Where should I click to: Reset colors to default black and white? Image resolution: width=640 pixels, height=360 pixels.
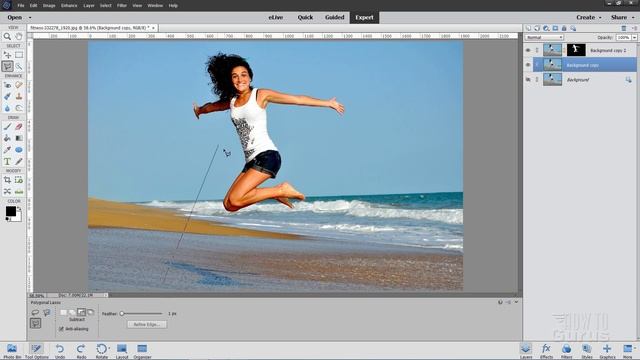7,219
